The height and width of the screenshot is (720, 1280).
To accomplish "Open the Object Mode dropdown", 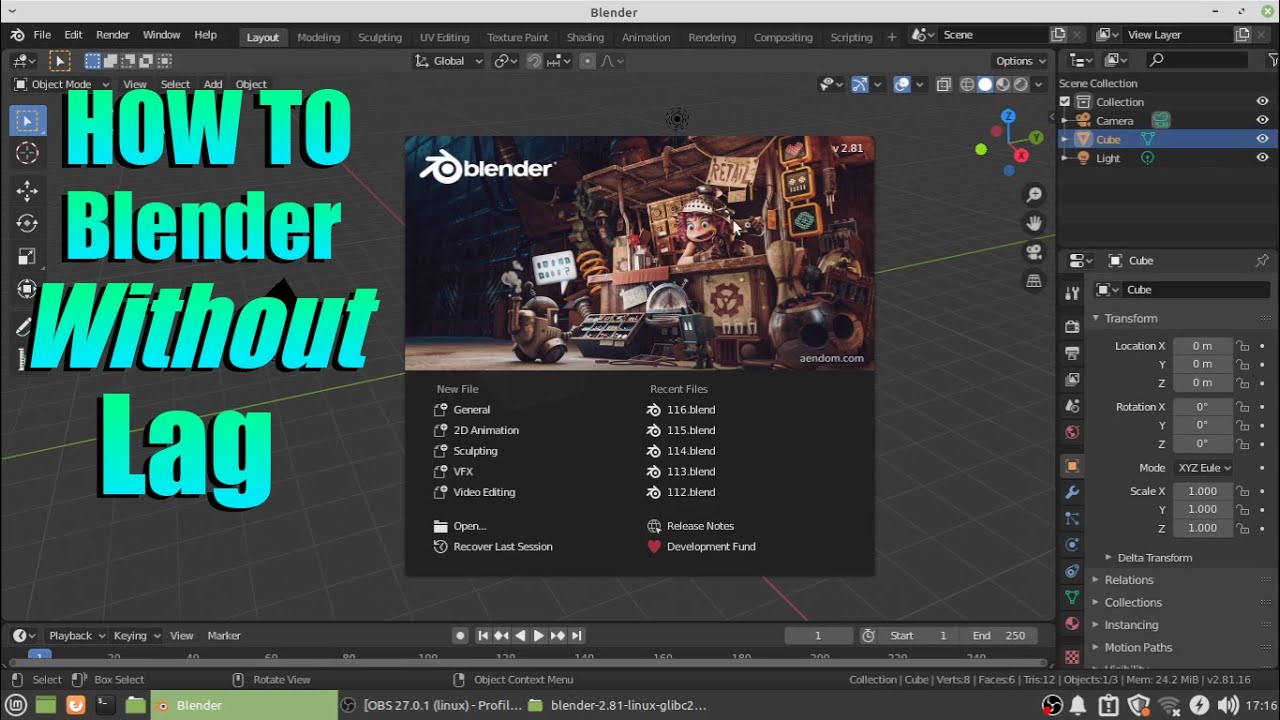I will click(x=62, y=84).
